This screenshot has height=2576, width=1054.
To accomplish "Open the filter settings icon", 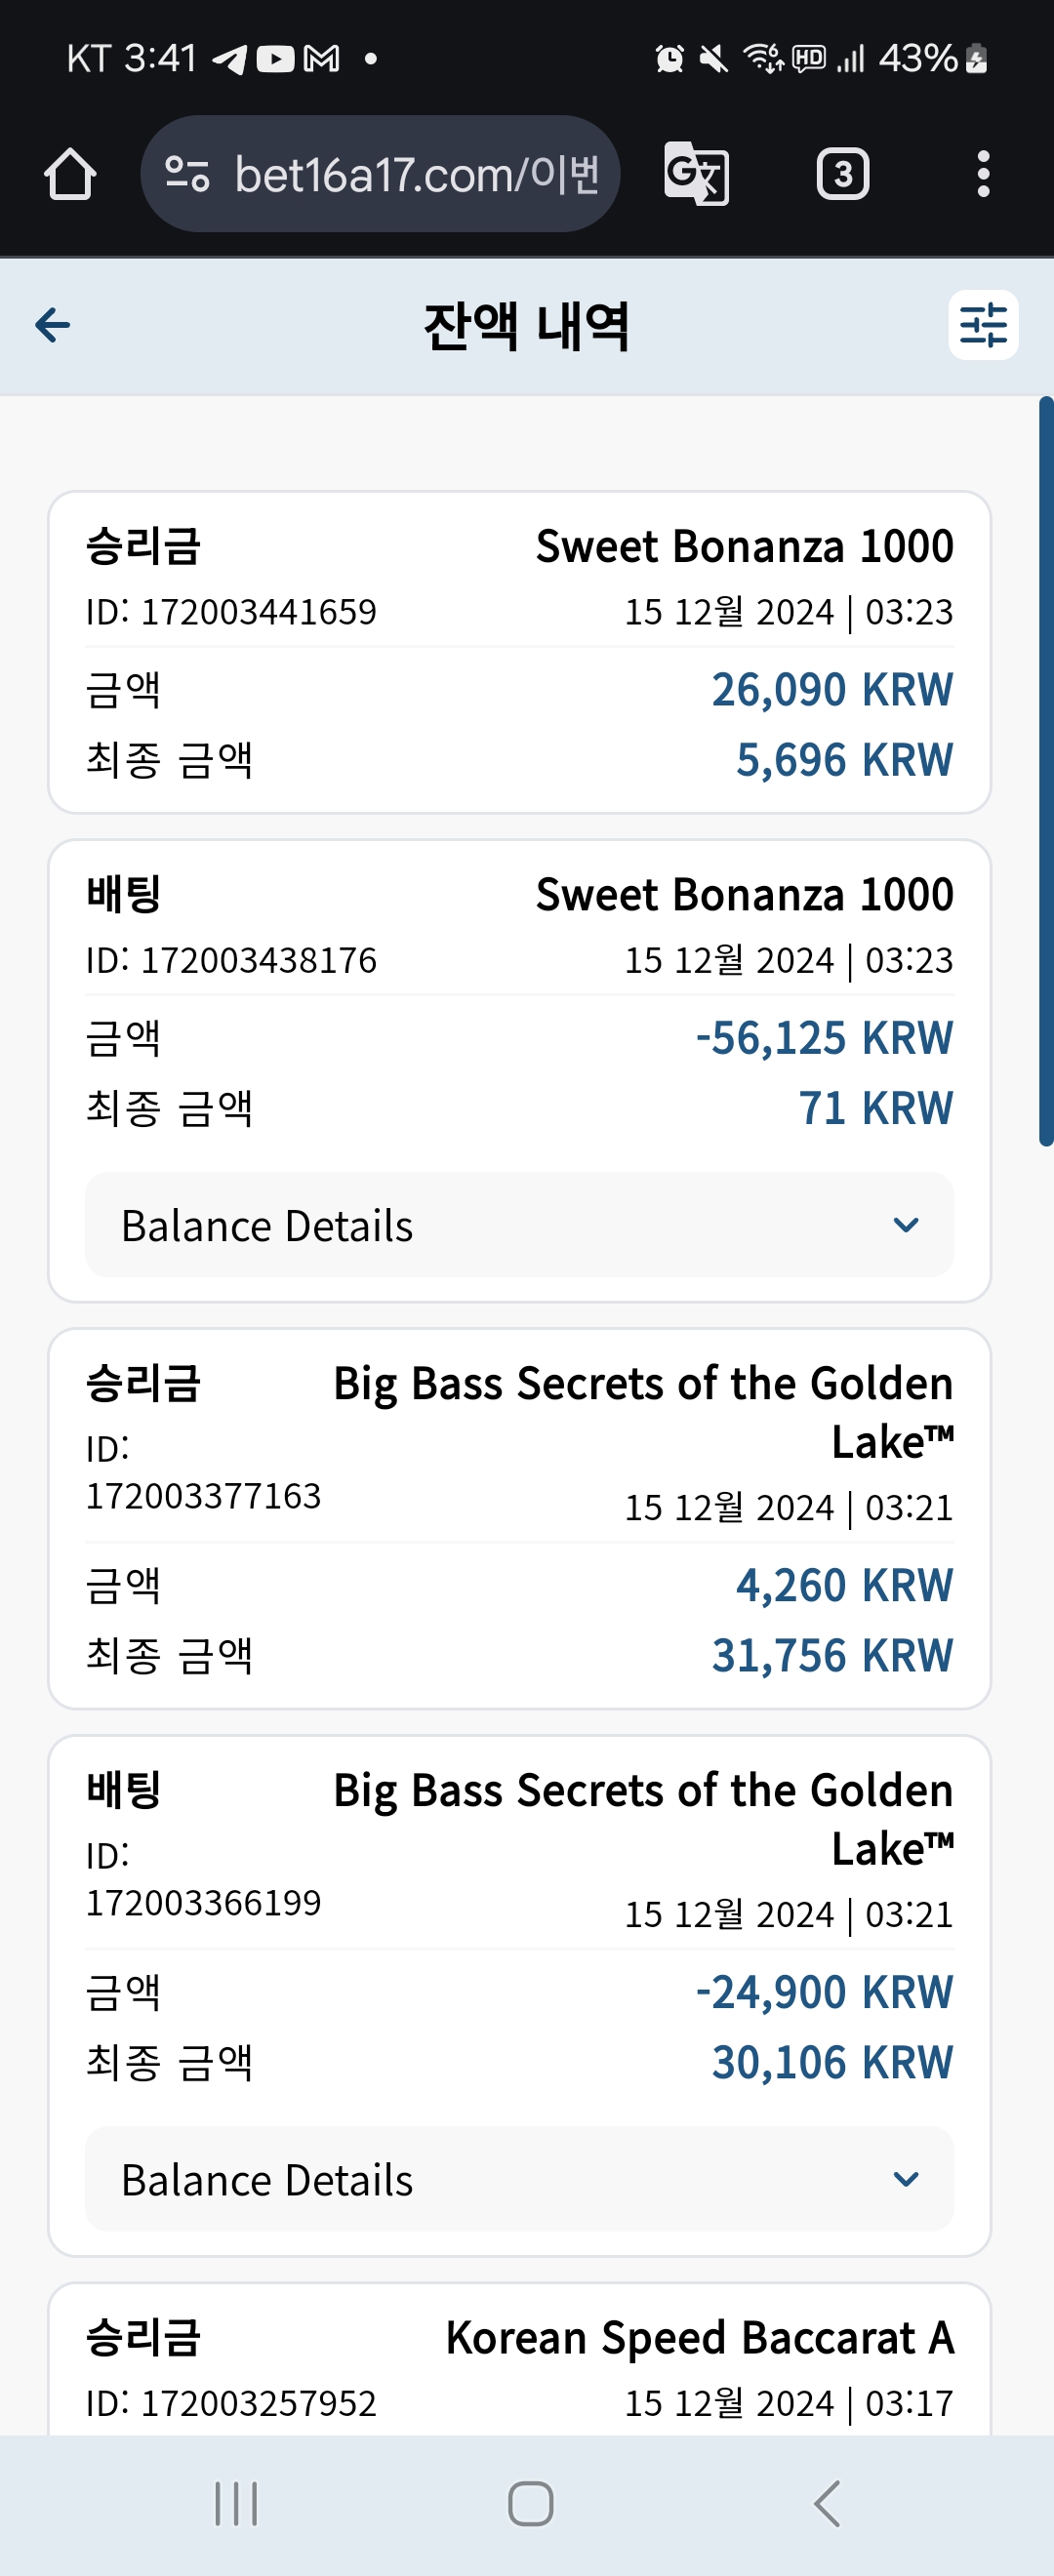I will [x=983, y=324].
